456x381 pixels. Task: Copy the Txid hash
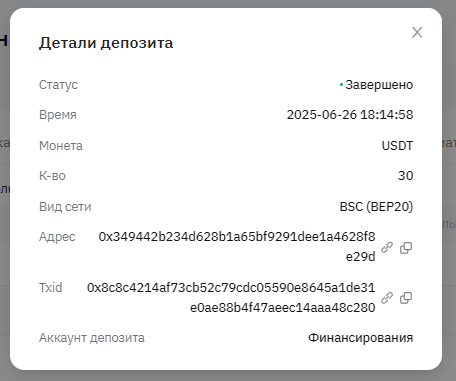tap(406, 298)
